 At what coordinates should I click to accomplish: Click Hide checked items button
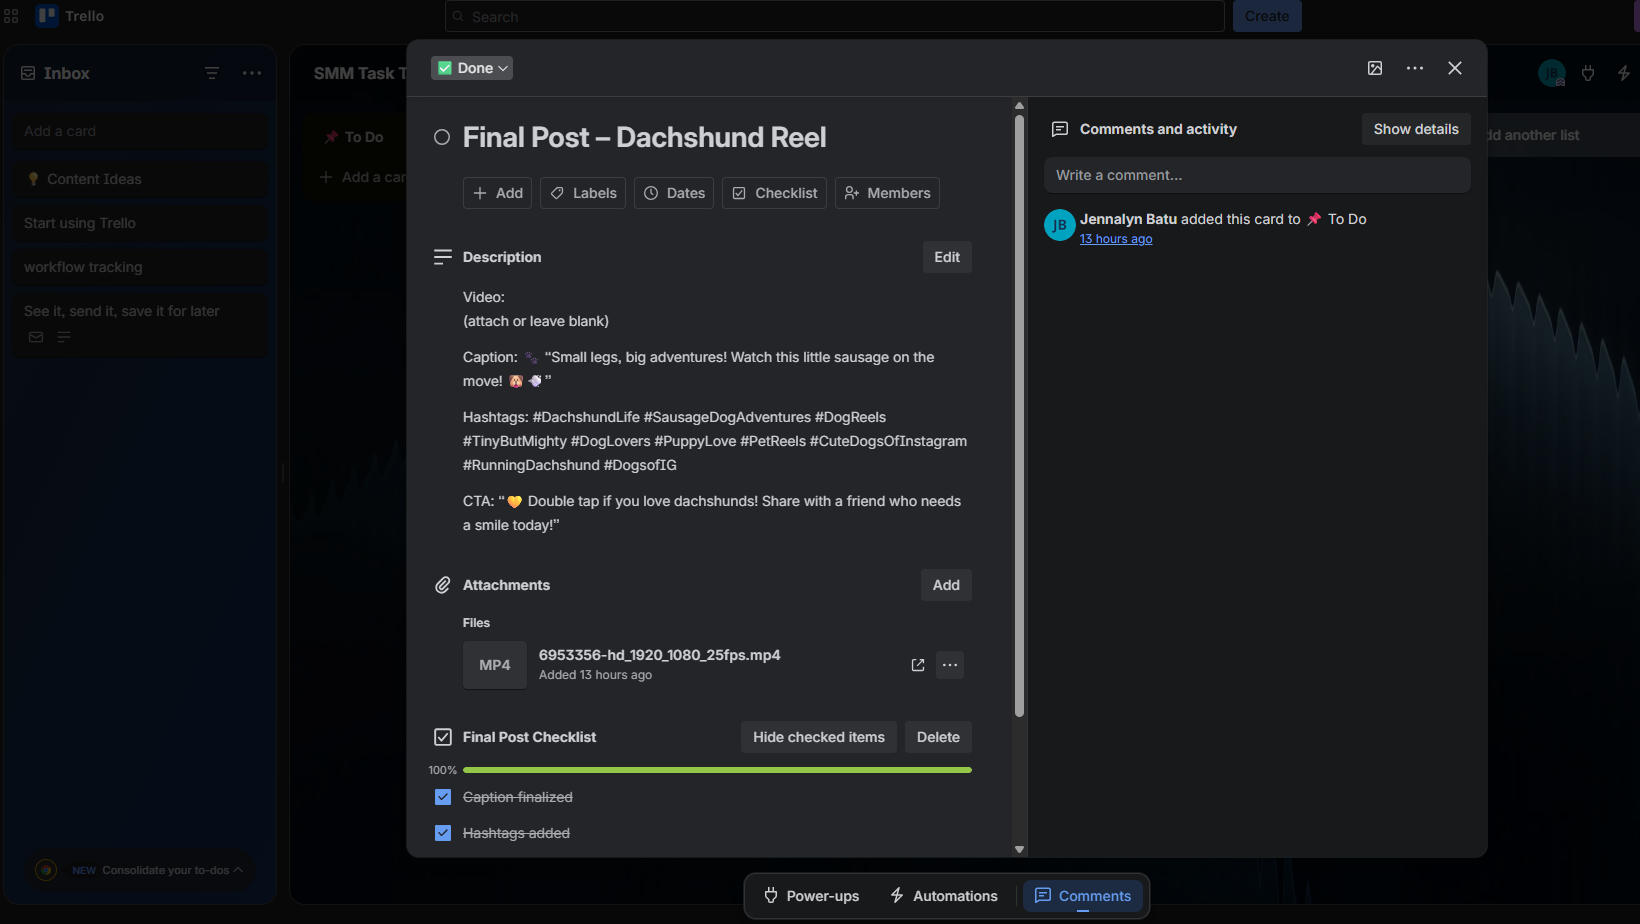tap(819, 737)
